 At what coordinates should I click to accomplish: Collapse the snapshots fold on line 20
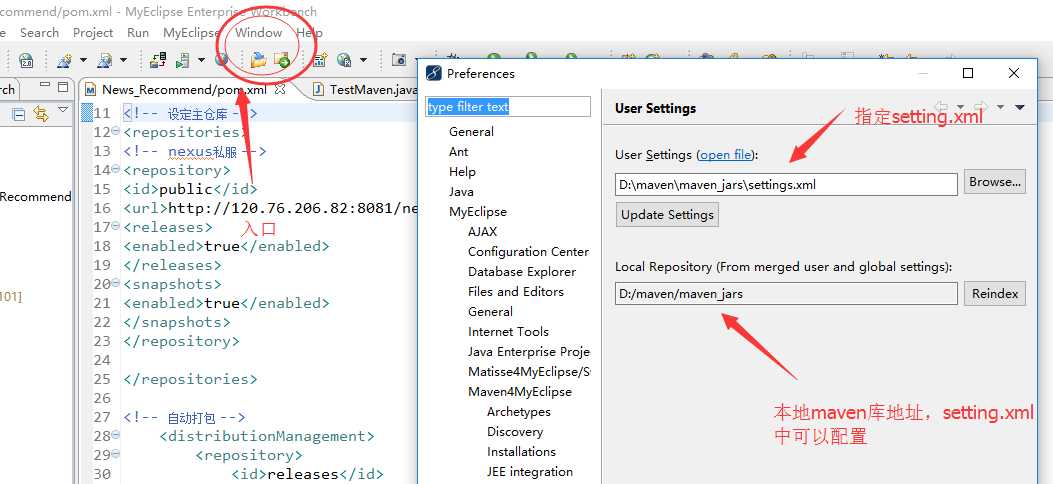(x=115, y=283)
